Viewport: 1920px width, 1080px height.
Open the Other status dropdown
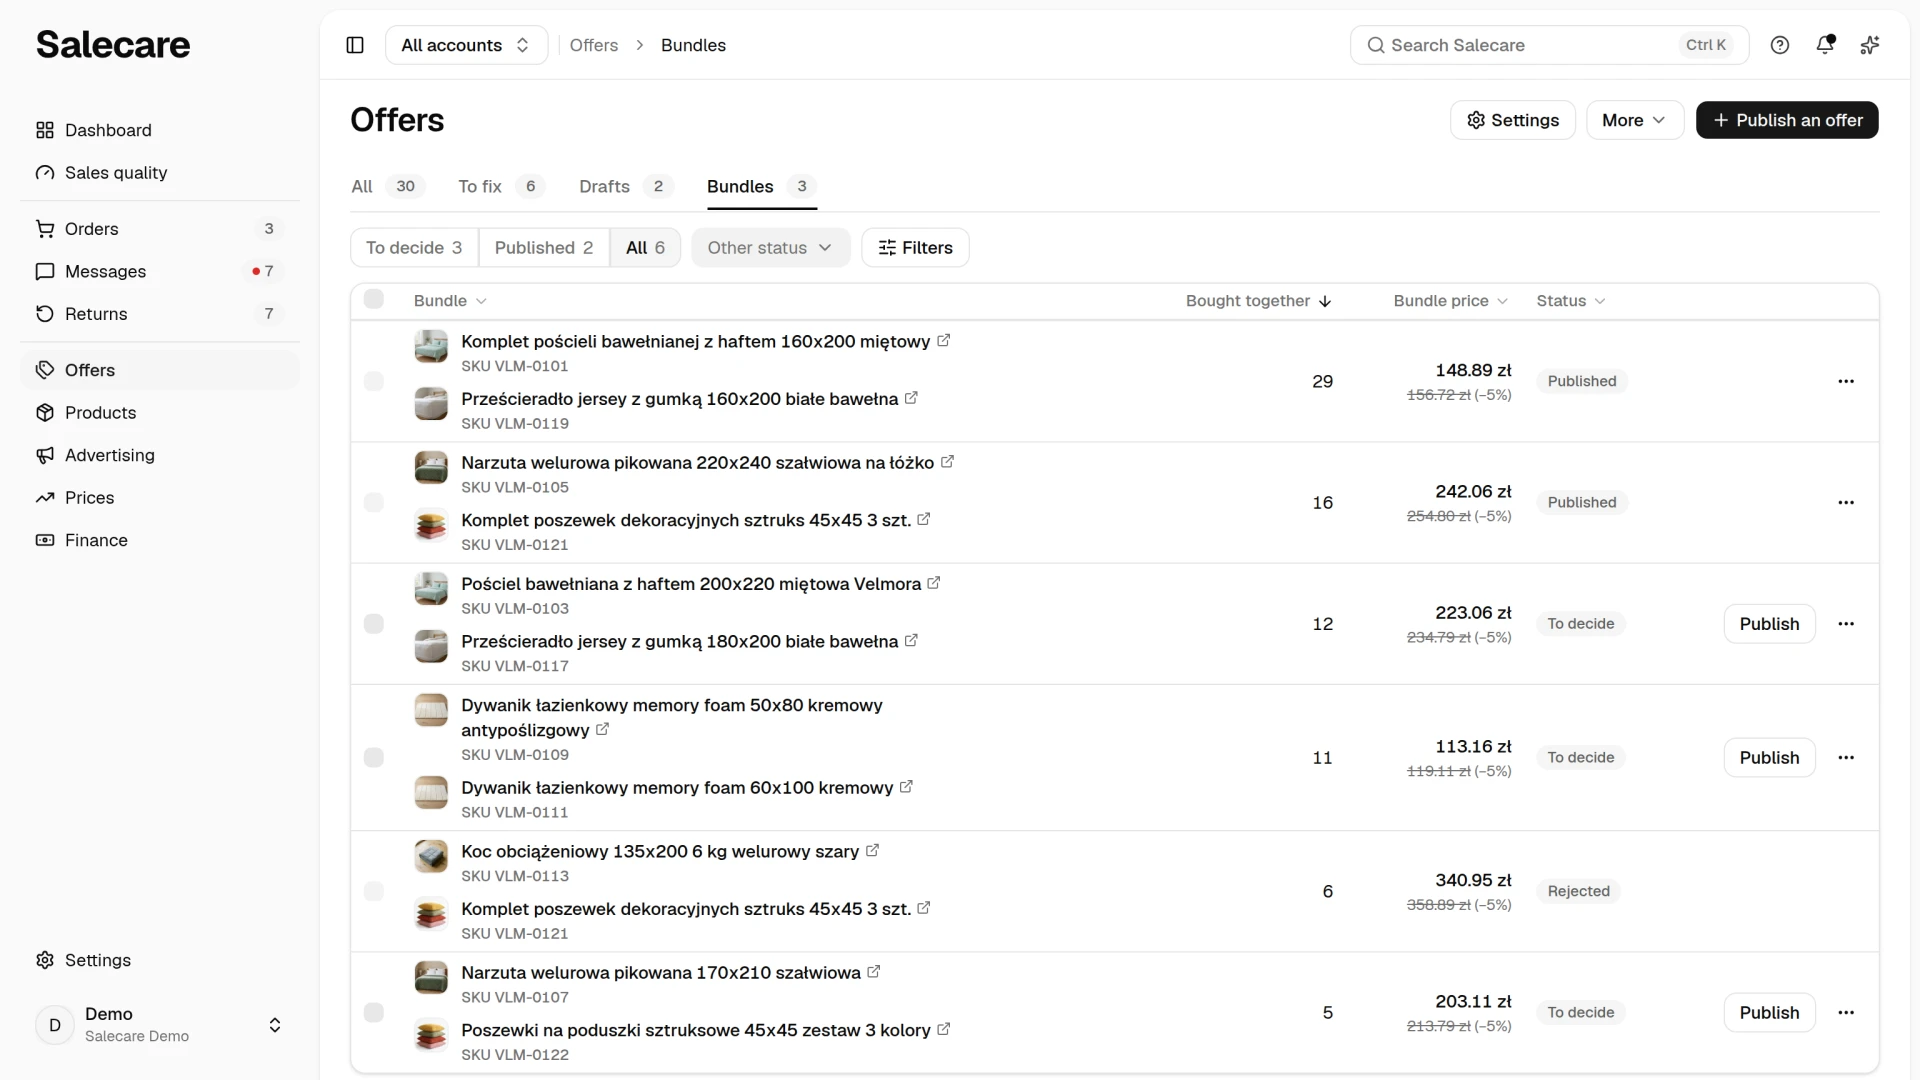tap(770, 248)
